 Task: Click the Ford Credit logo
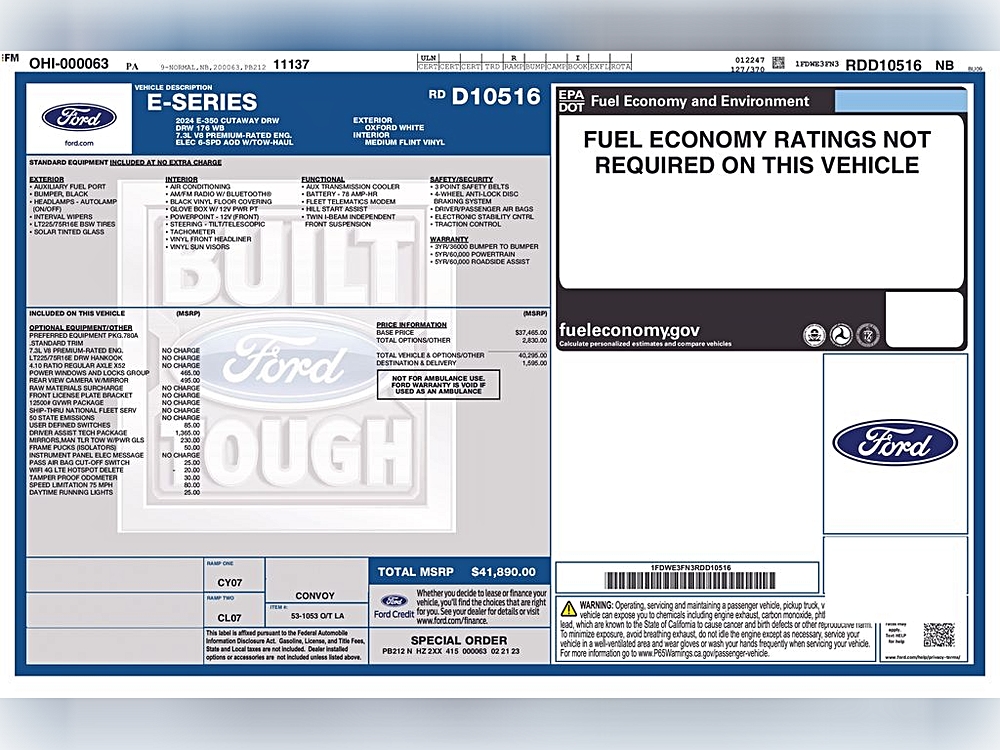[392, 607]
